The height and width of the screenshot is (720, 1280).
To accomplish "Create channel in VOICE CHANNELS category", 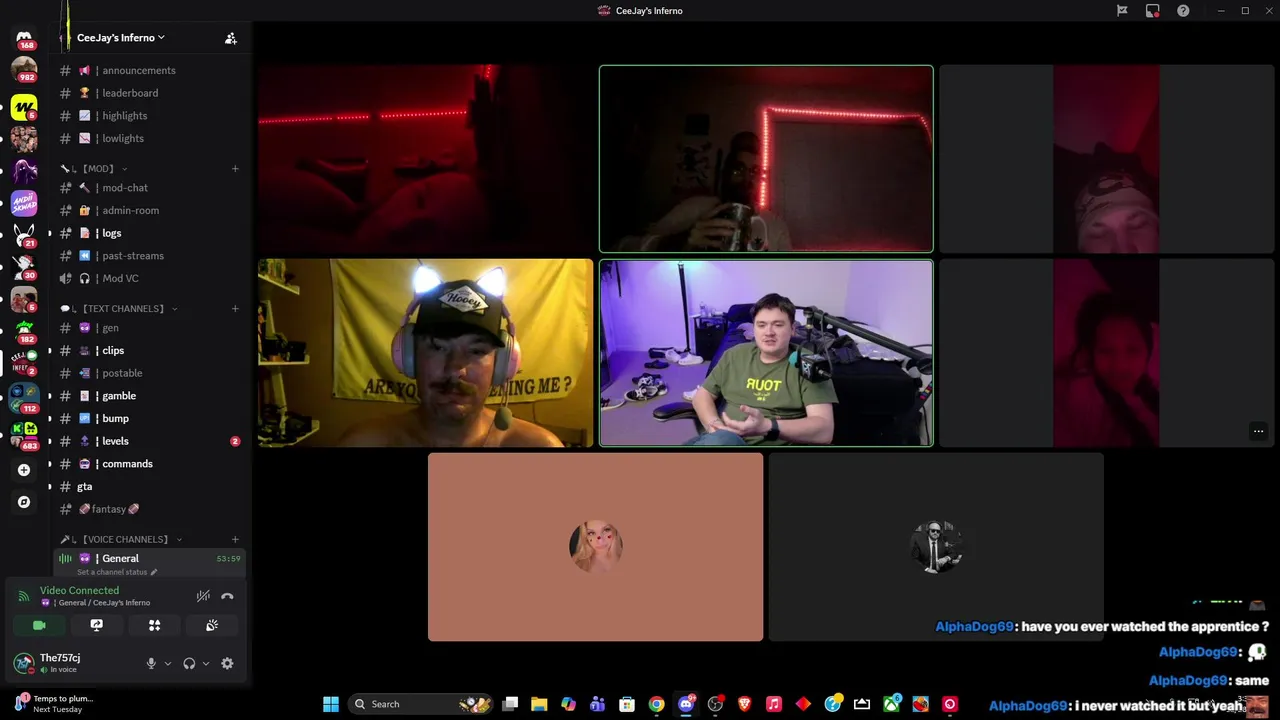I will point(235,540).
